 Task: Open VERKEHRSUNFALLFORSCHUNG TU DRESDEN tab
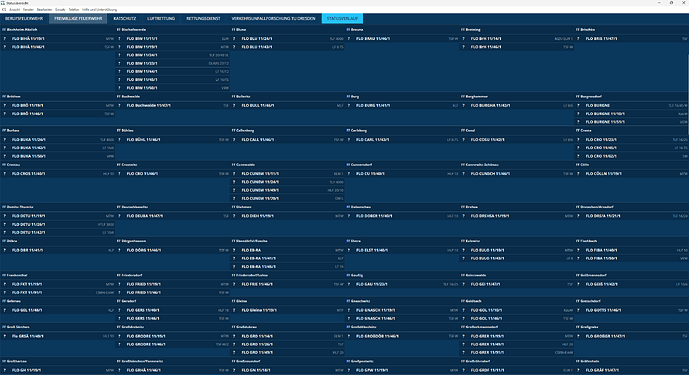[x=273, y=18]
